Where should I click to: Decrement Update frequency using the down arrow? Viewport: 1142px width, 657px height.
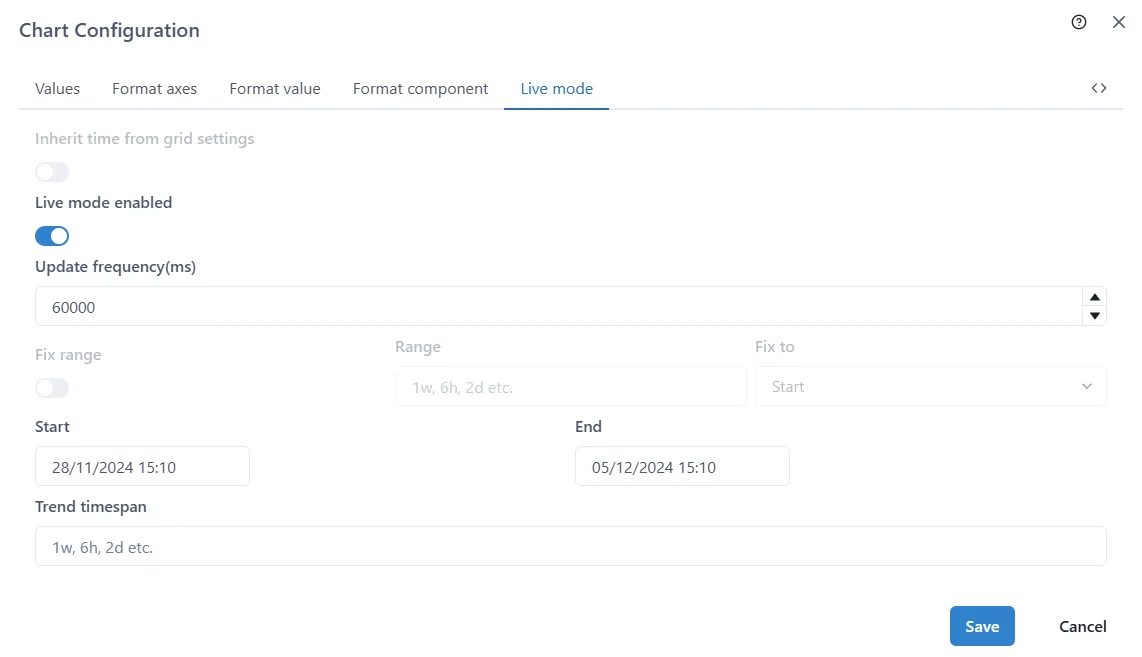[1095, 316]
